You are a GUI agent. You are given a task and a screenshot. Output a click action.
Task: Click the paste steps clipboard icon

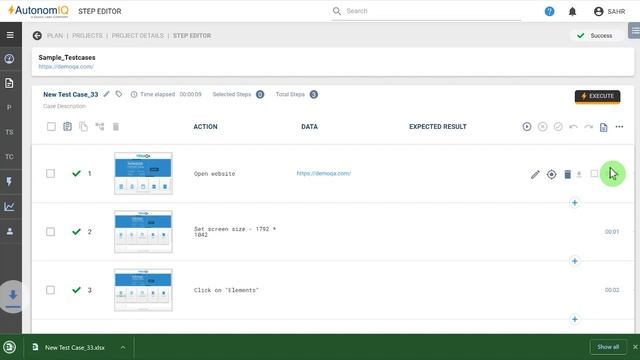click(67, 127)
